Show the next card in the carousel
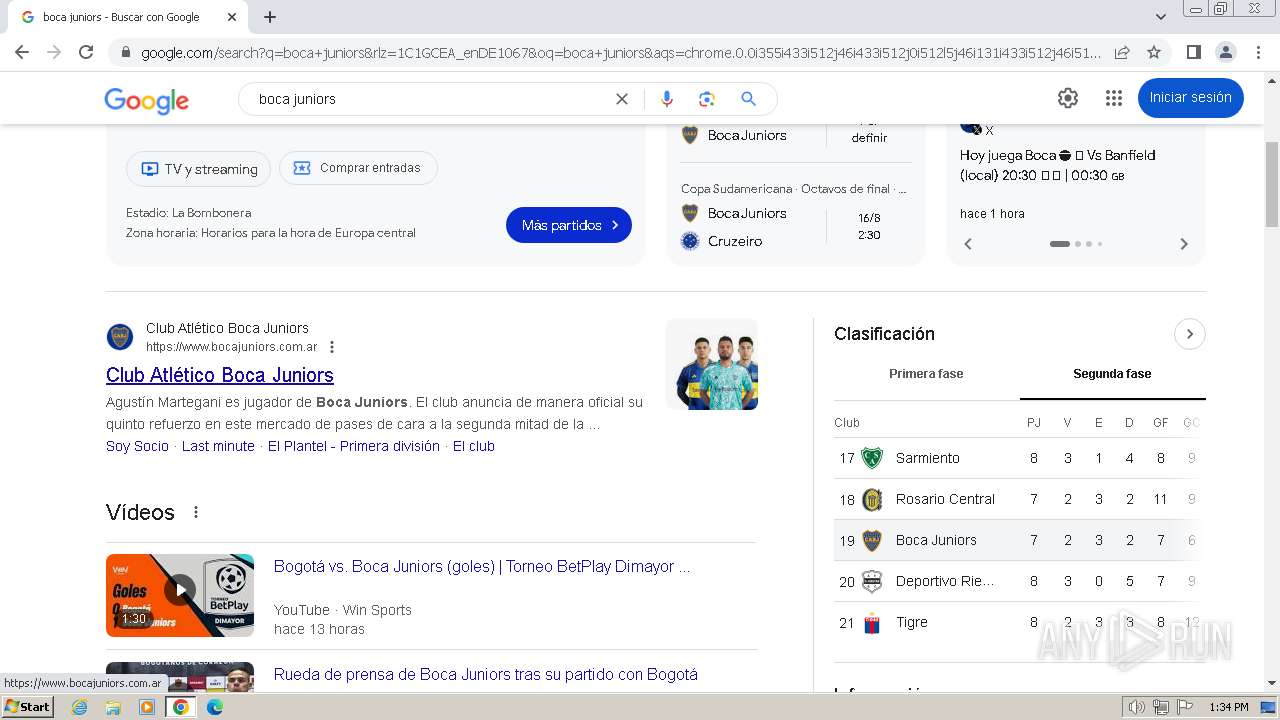The image size is (1280, 720). (x=1184, y=244)
